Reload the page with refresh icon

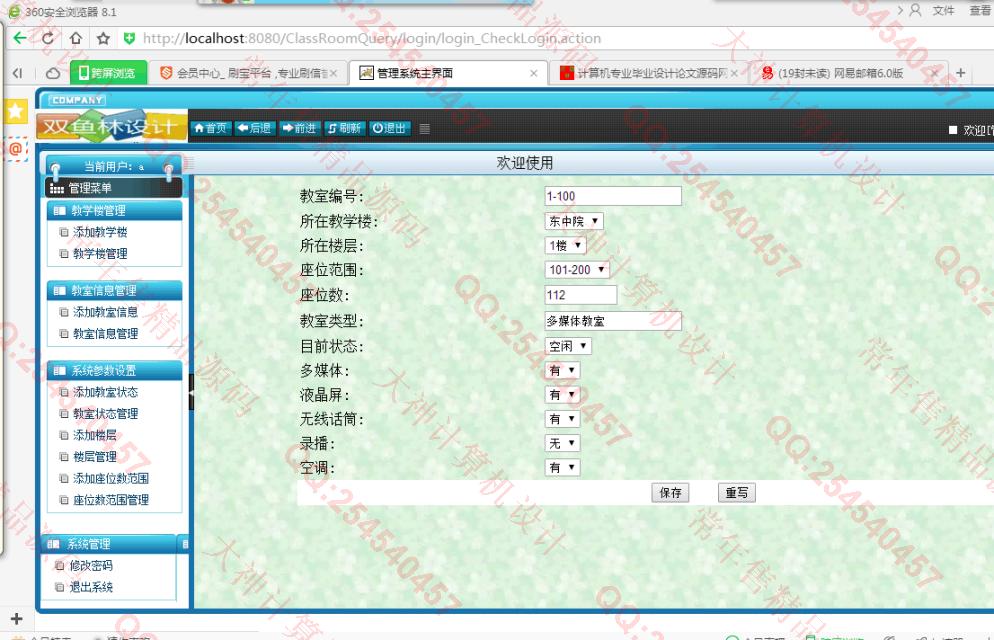click(x=48, y=38)
